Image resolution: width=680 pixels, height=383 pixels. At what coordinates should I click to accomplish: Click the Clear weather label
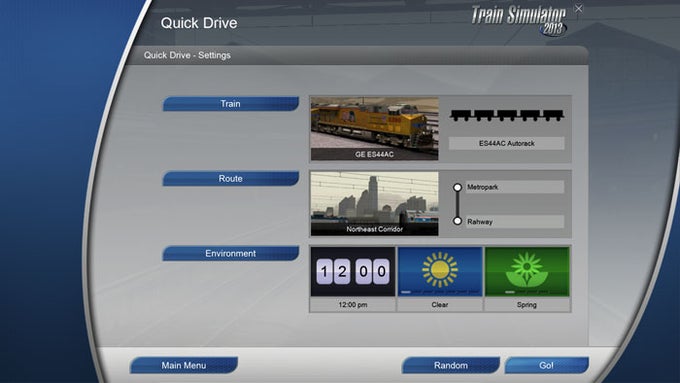click(440, 305)
